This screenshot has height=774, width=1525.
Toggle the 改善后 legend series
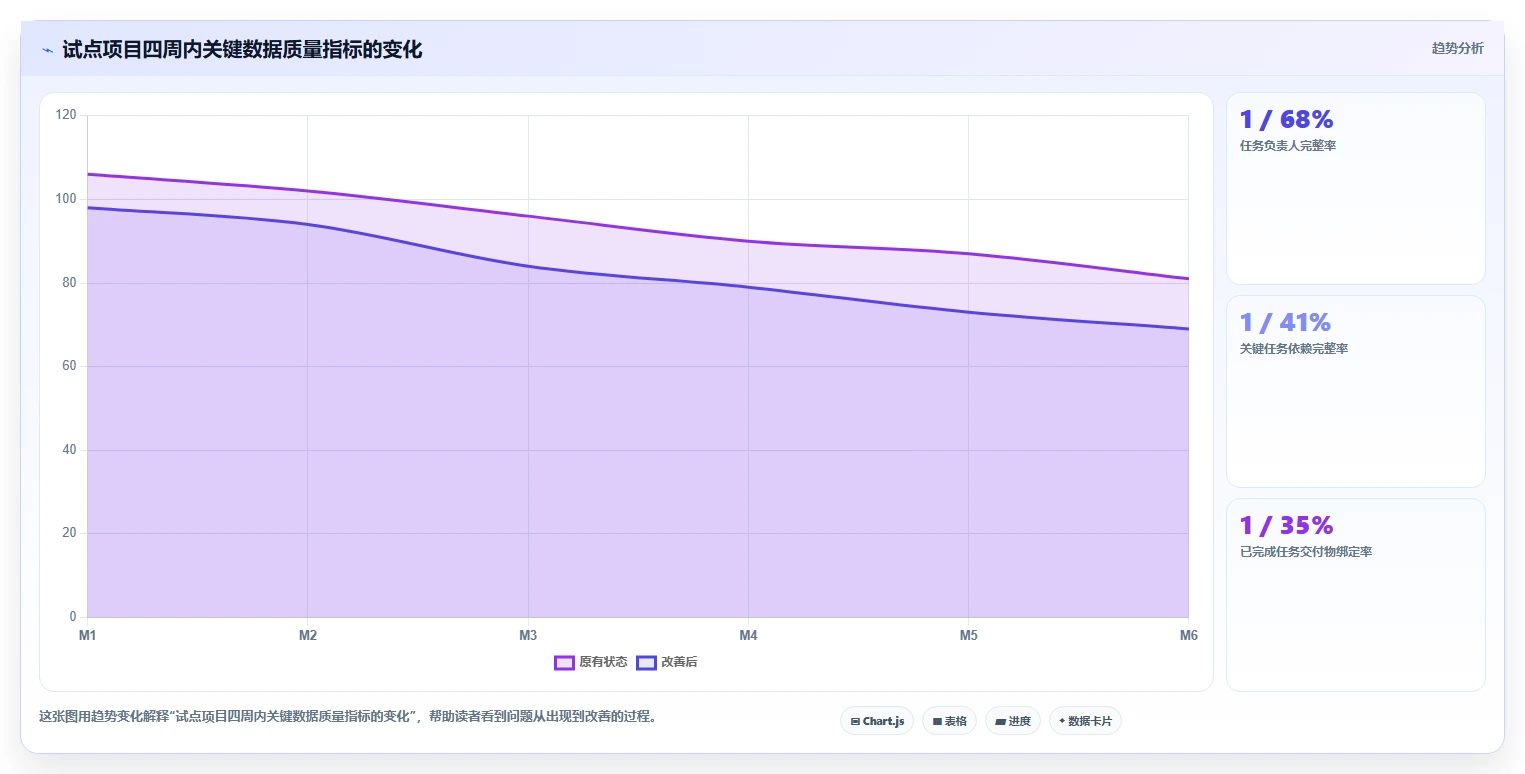click(667, 662)
